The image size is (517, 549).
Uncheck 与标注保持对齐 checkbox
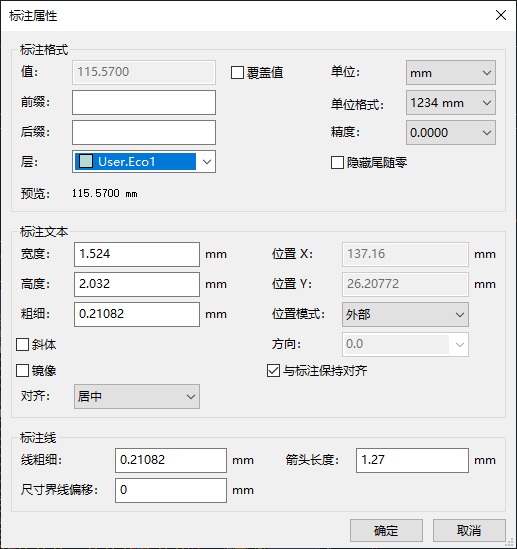click(x=273, y=370)
